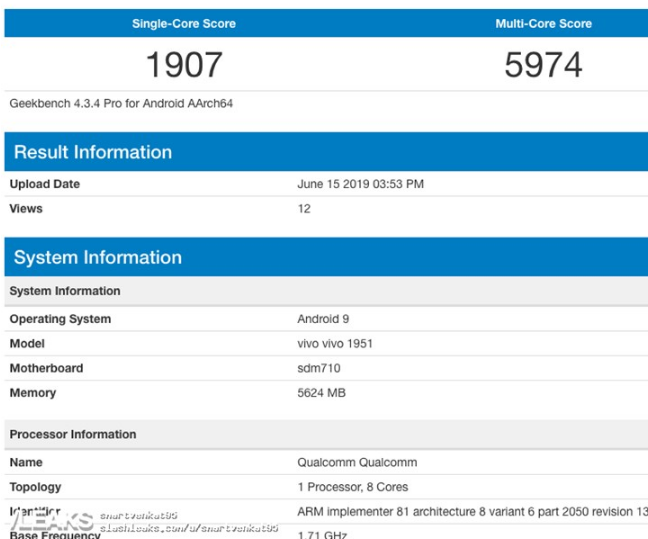Select the vivo vivo 1951 model value
The width and height of the screenshot is (648, 539).
pyautogui.click(x=335, y=343)
